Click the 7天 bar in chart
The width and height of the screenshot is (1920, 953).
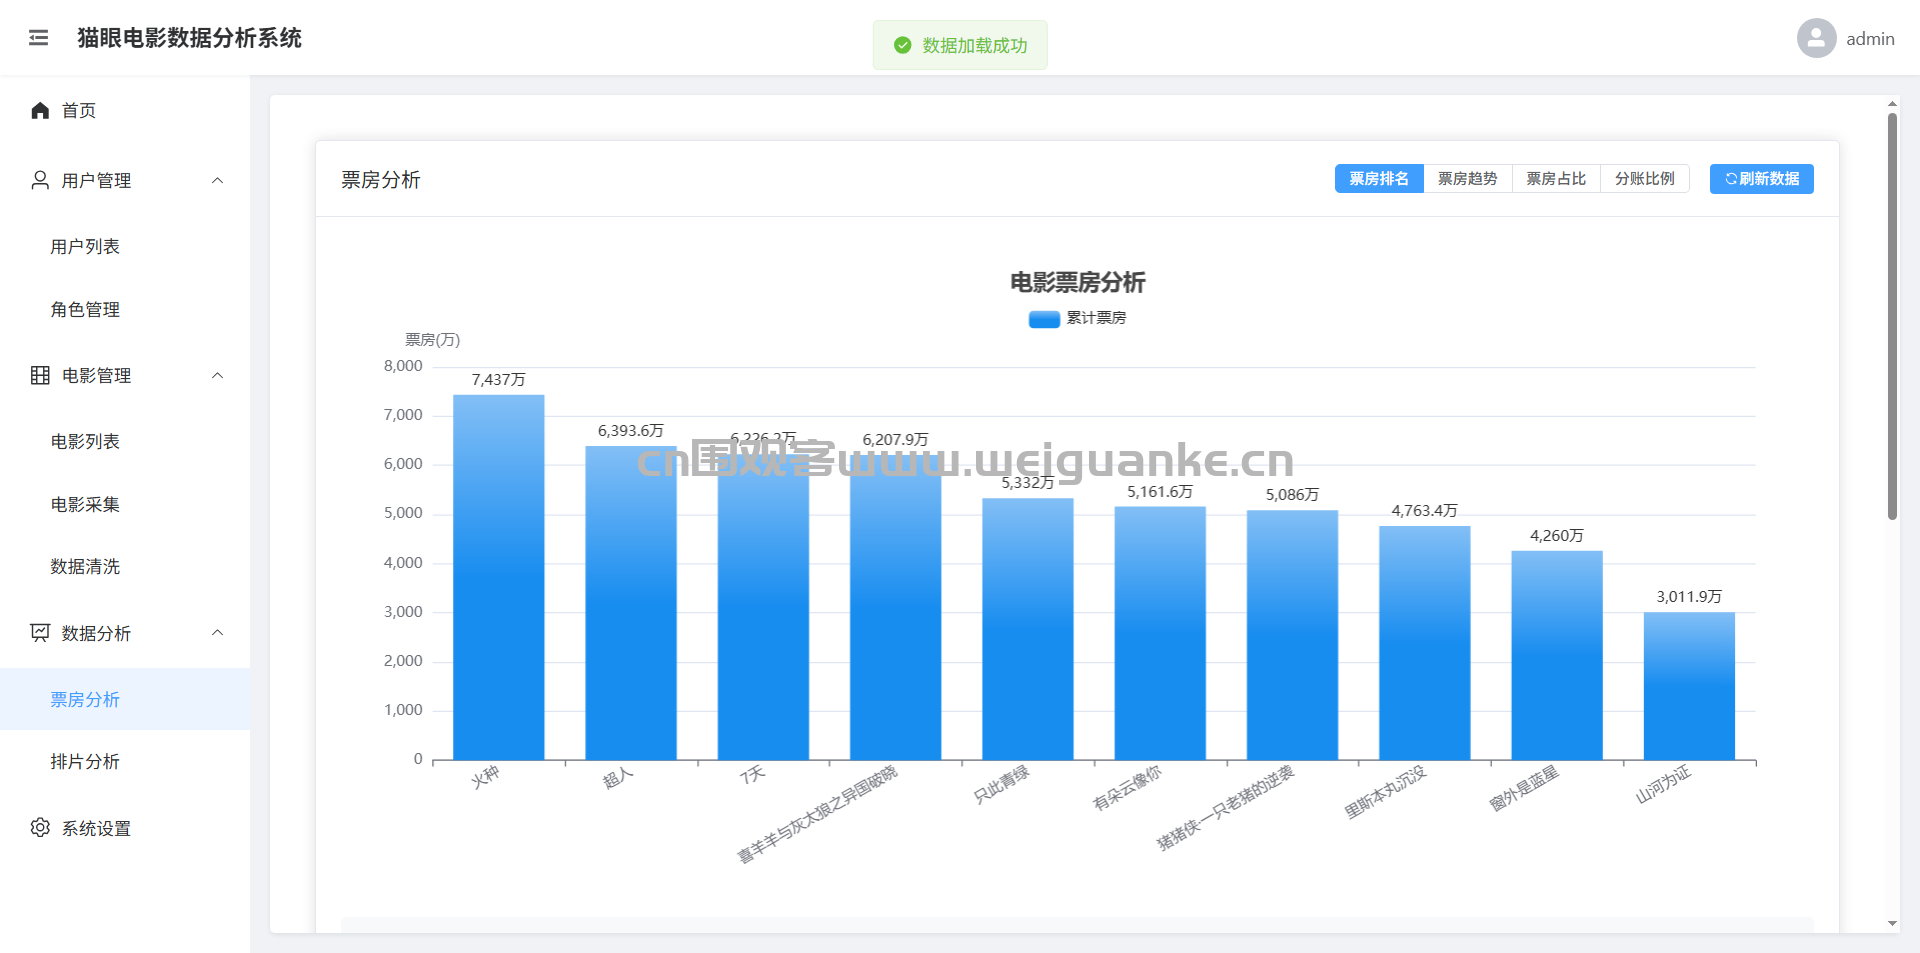pyautogui.click(x=763, y=607)
